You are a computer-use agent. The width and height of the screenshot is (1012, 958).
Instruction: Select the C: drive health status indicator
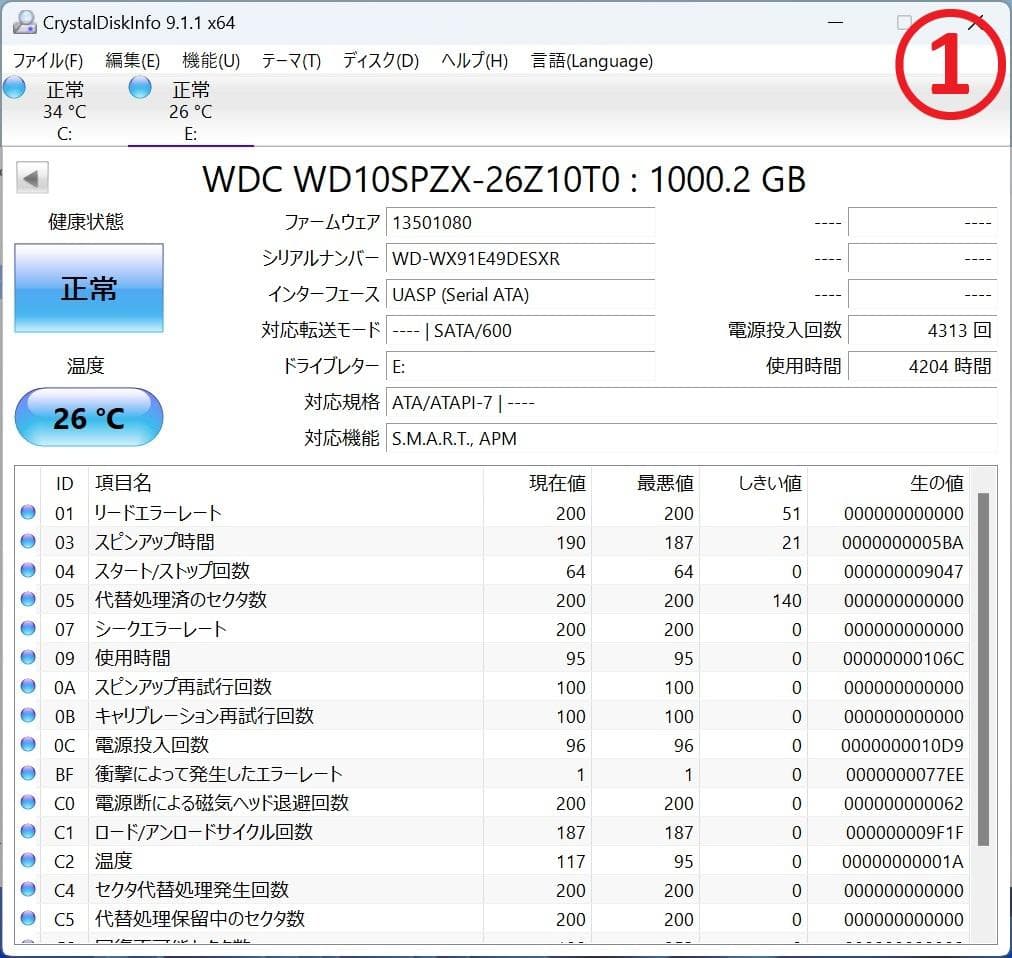tap(15, 88)
